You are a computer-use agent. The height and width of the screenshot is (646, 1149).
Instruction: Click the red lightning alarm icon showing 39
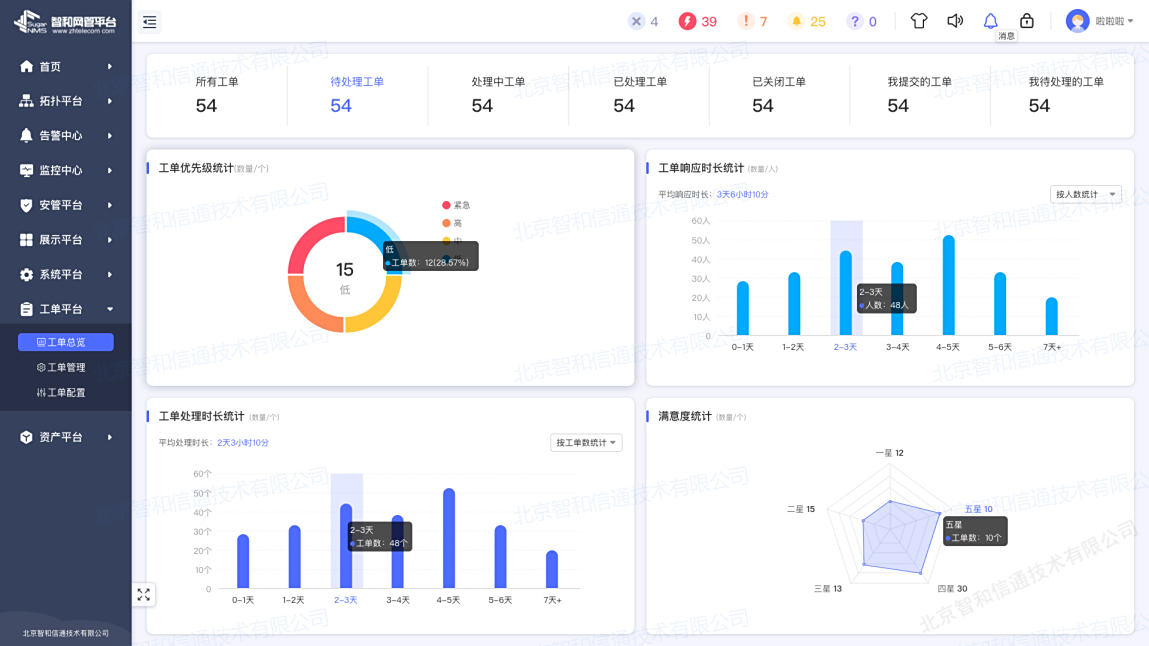(687, 21)
